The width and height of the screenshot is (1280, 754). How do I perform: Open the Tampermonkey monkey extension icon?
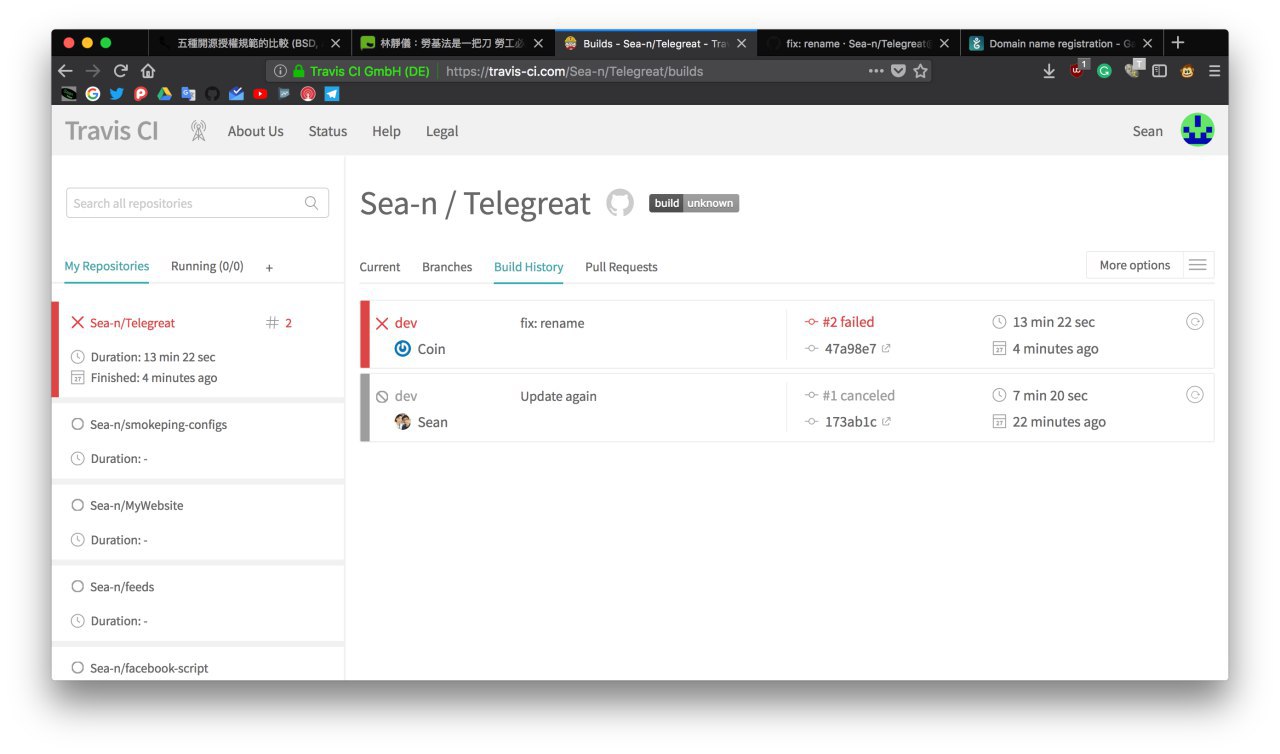1188,71
